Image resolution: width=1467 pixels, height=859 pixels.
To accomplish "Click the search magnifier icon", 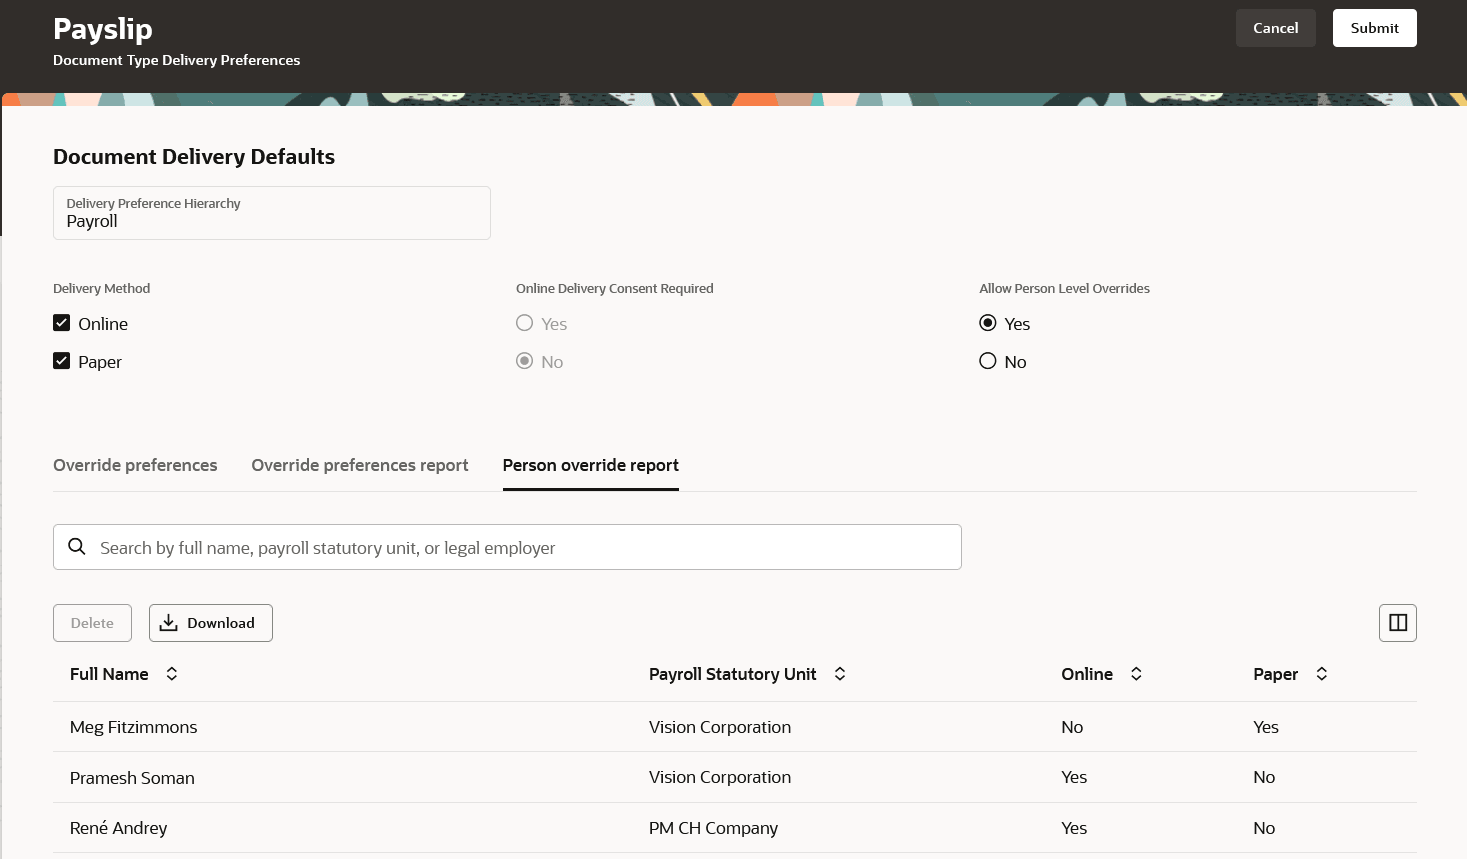I will click(x=77, y=547).
